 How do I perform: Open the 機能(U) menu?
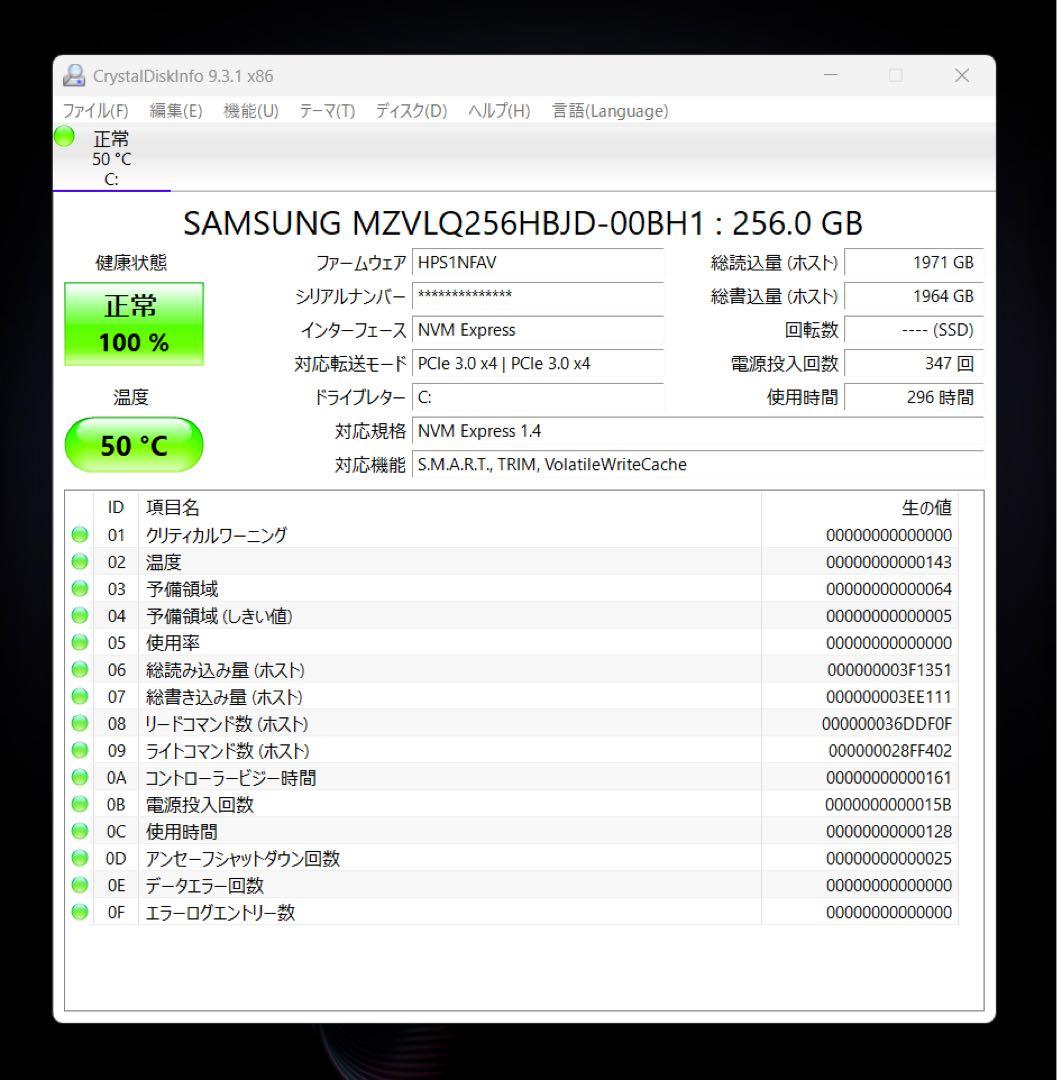[x=248, y=111]
